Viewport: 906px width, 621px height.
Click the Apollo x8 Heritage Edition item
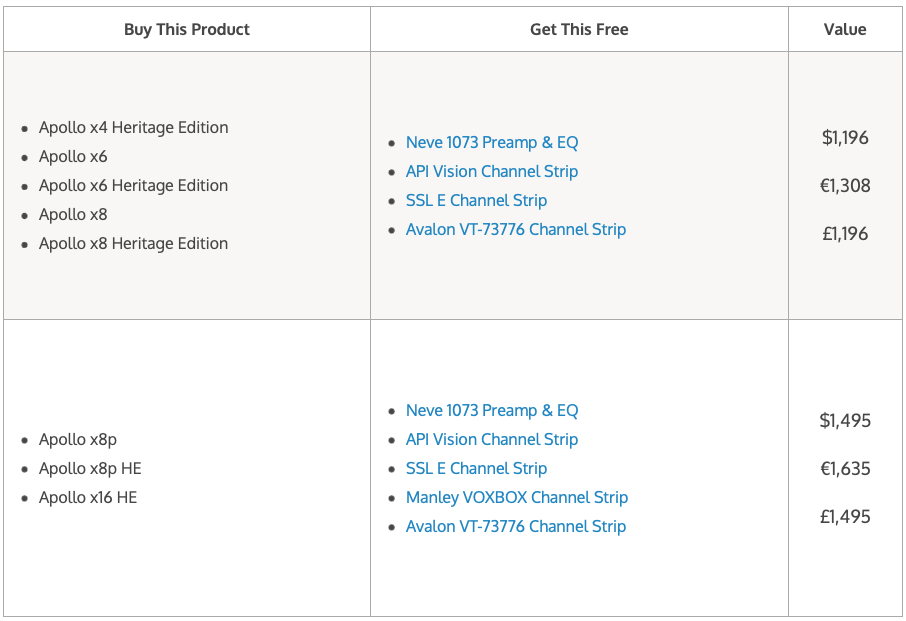coord(133,244)
